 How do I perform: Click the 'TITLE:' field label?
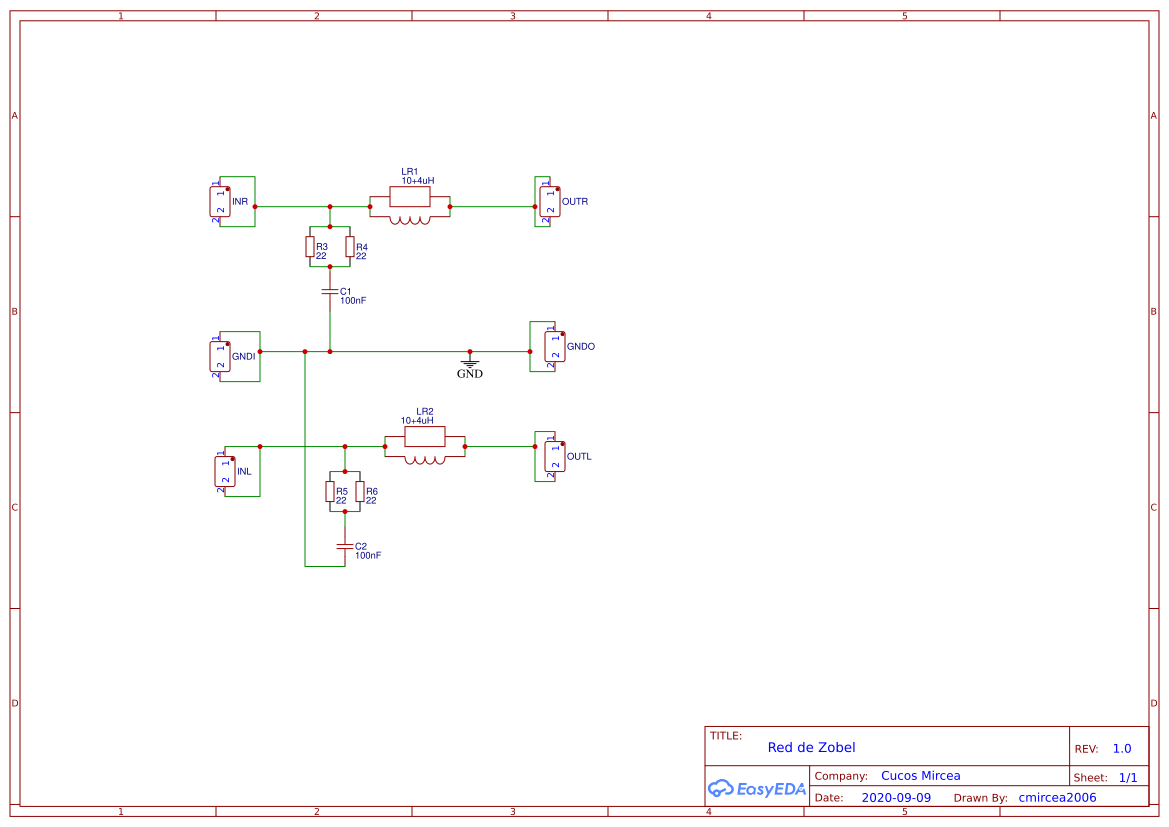coord(725,735)
